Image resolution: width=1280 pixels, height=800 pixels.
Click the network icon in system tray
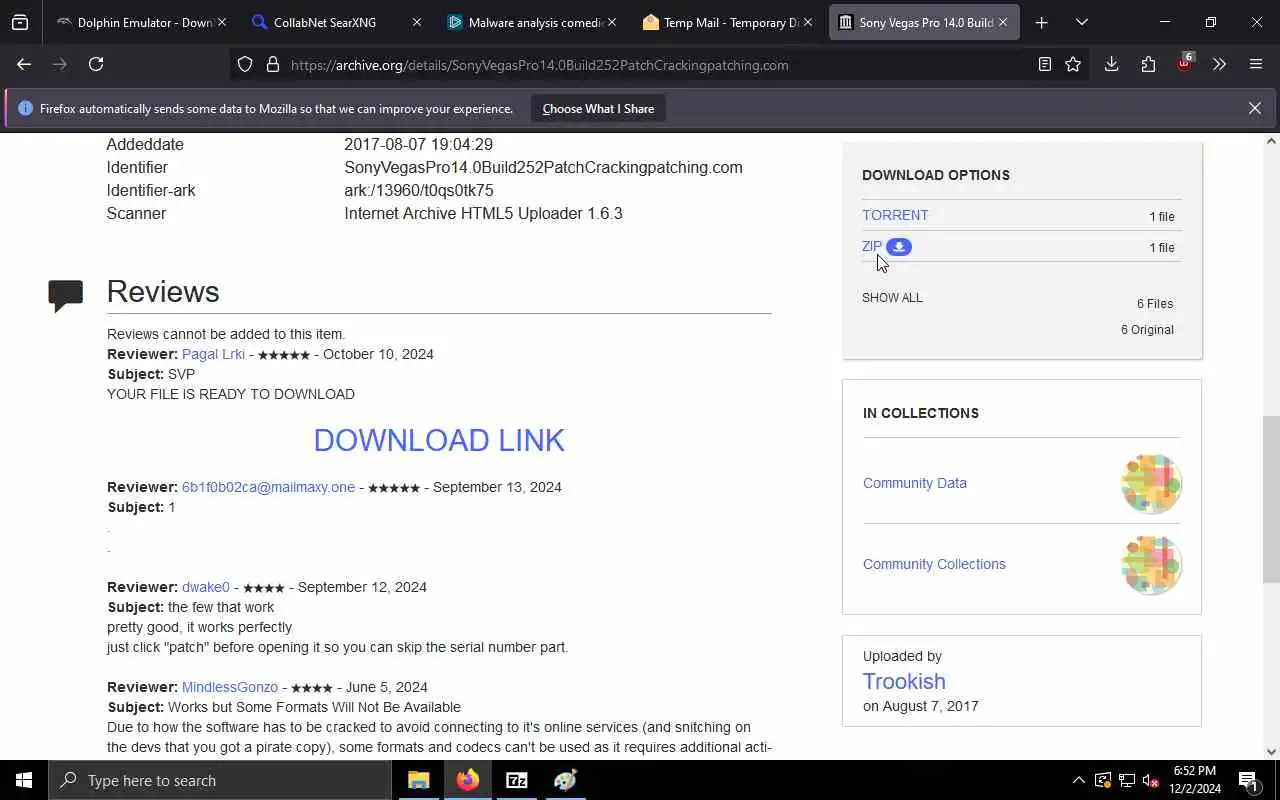point(1127,780)
